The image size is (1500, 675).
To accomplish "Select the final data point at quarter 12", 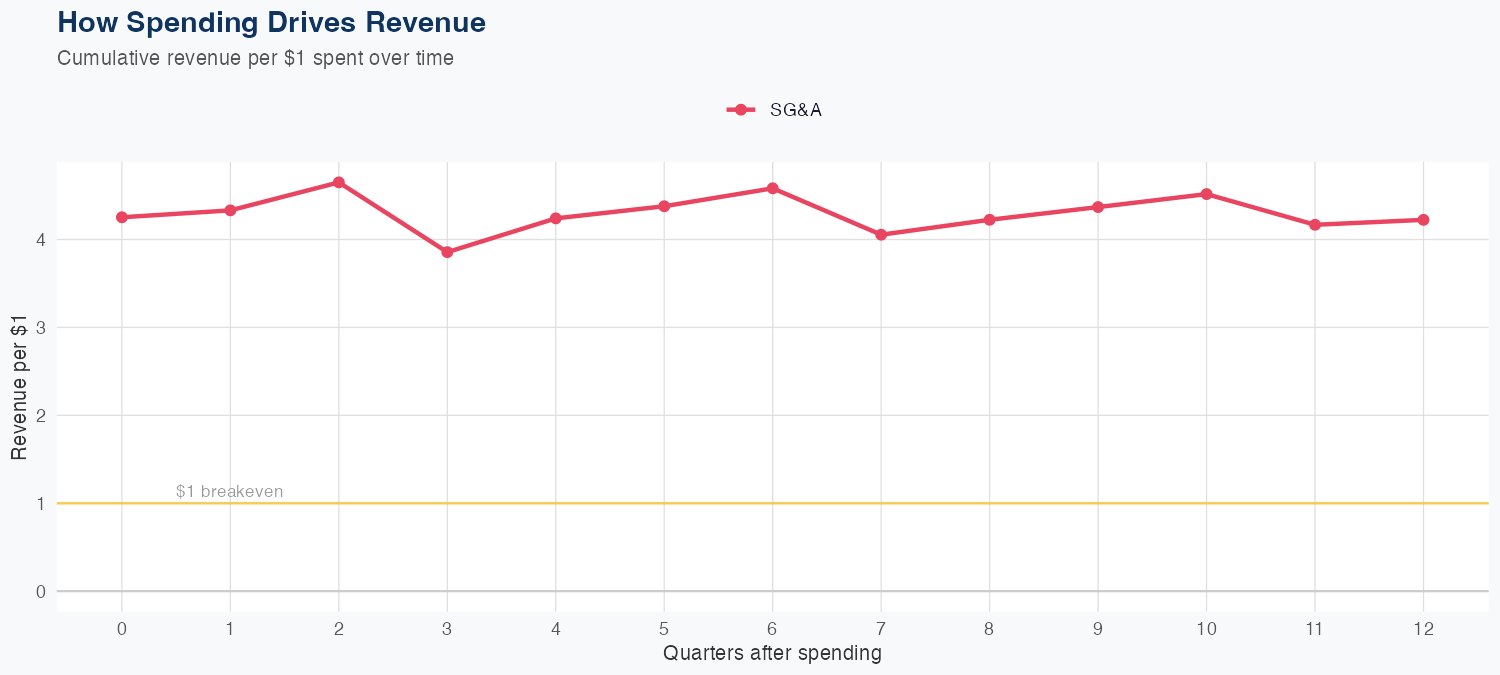I will tap(1424, 220).
